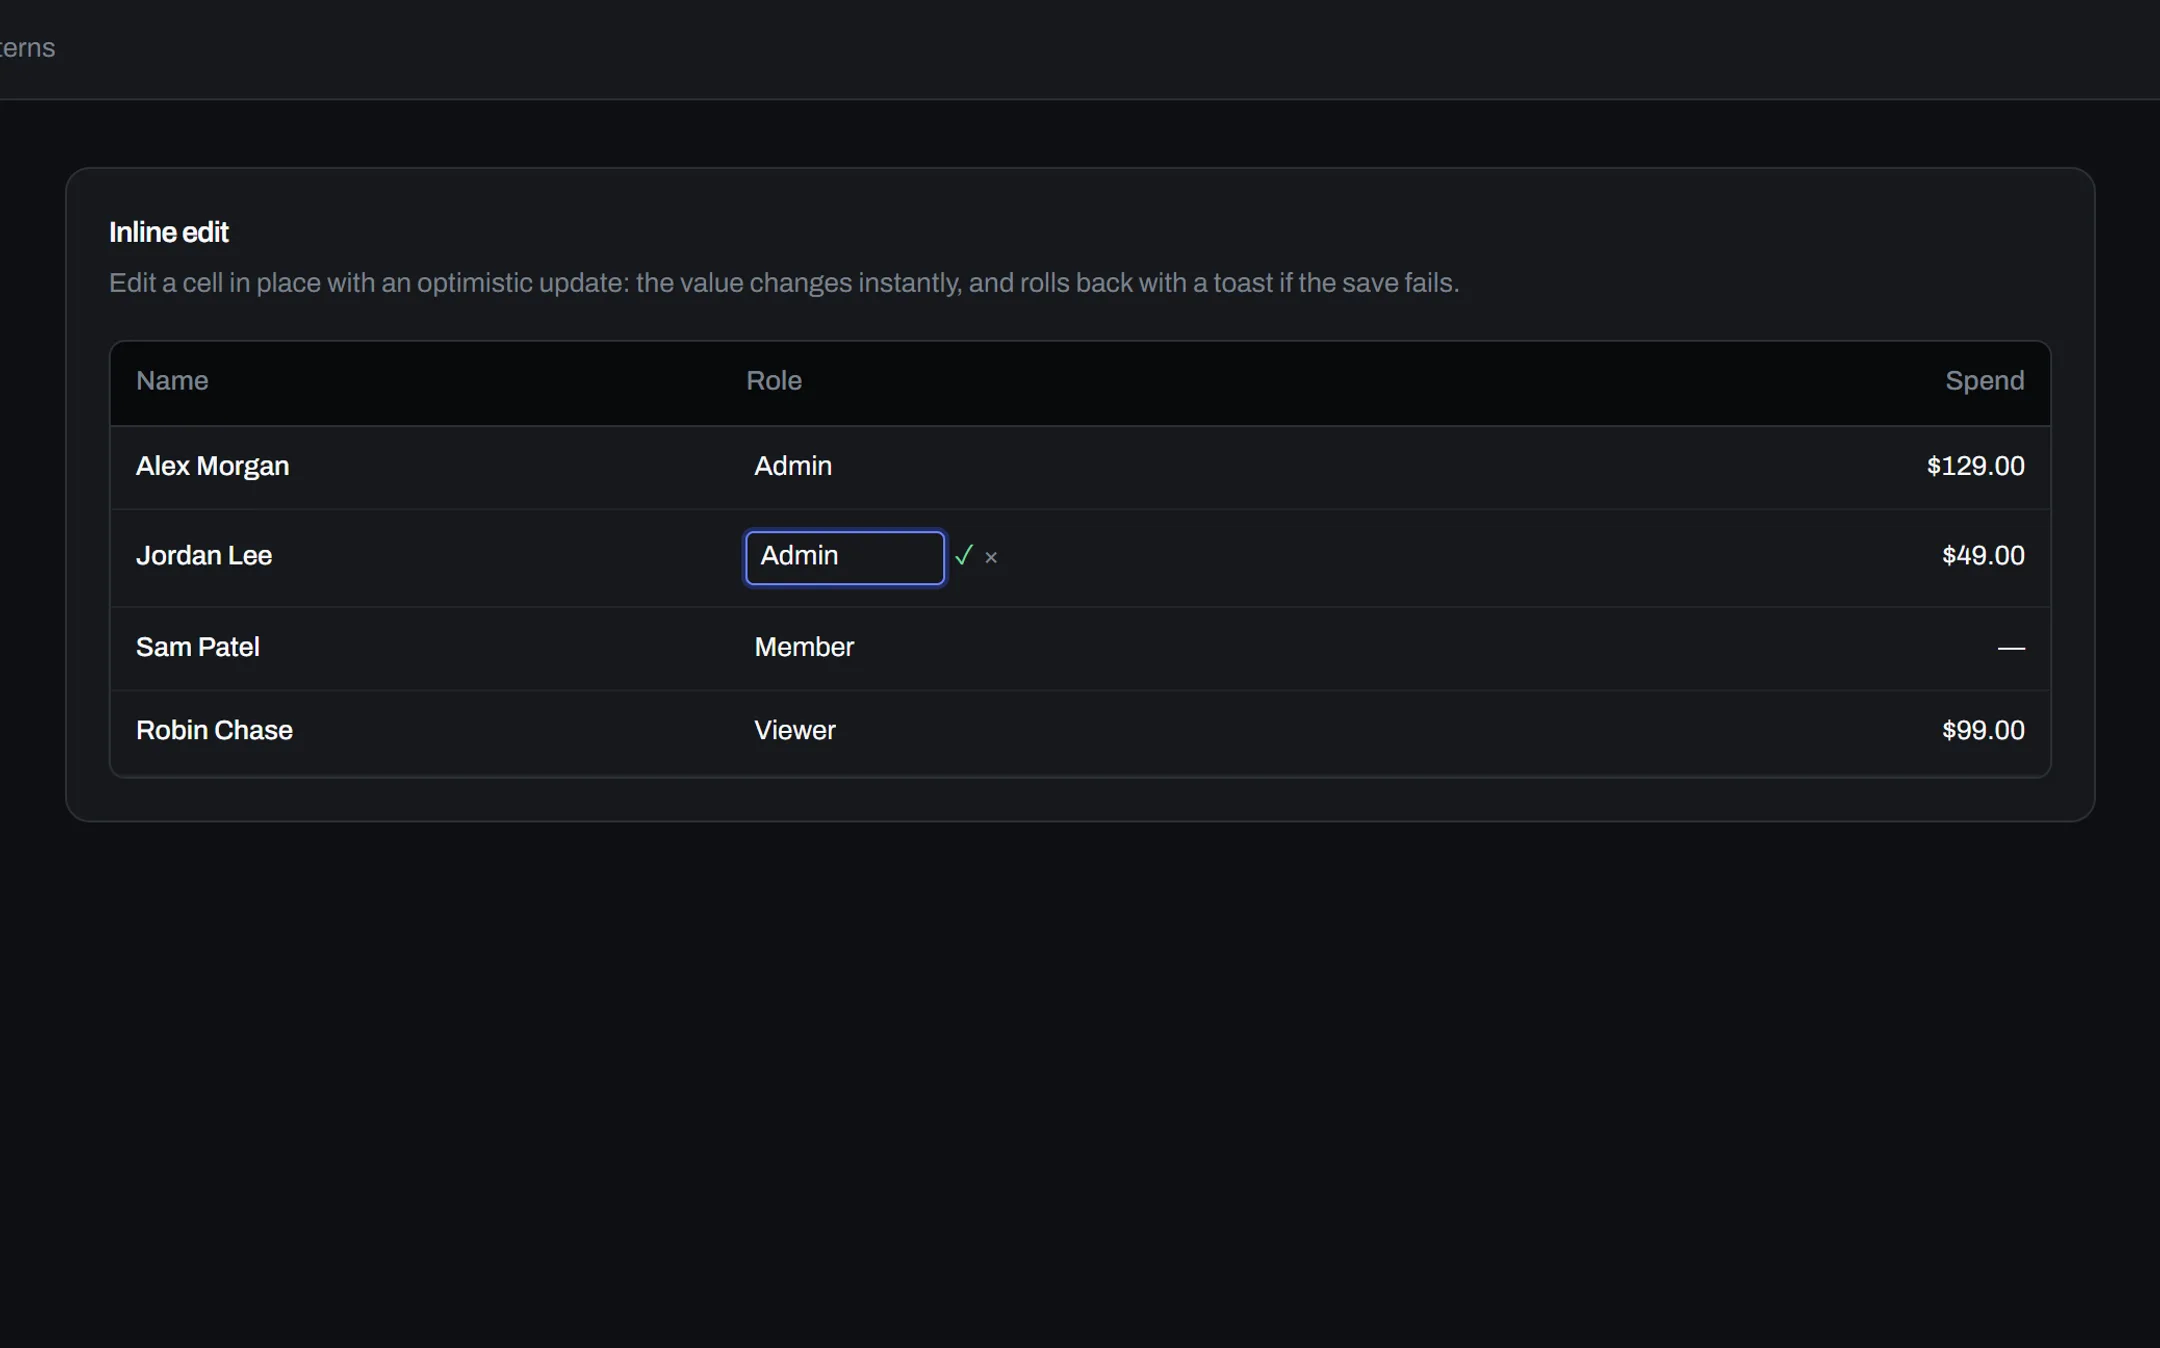Edit Alex Morgan's Admin role cell
This screenshot has height=1348, width=2160.
coord(793,467)
